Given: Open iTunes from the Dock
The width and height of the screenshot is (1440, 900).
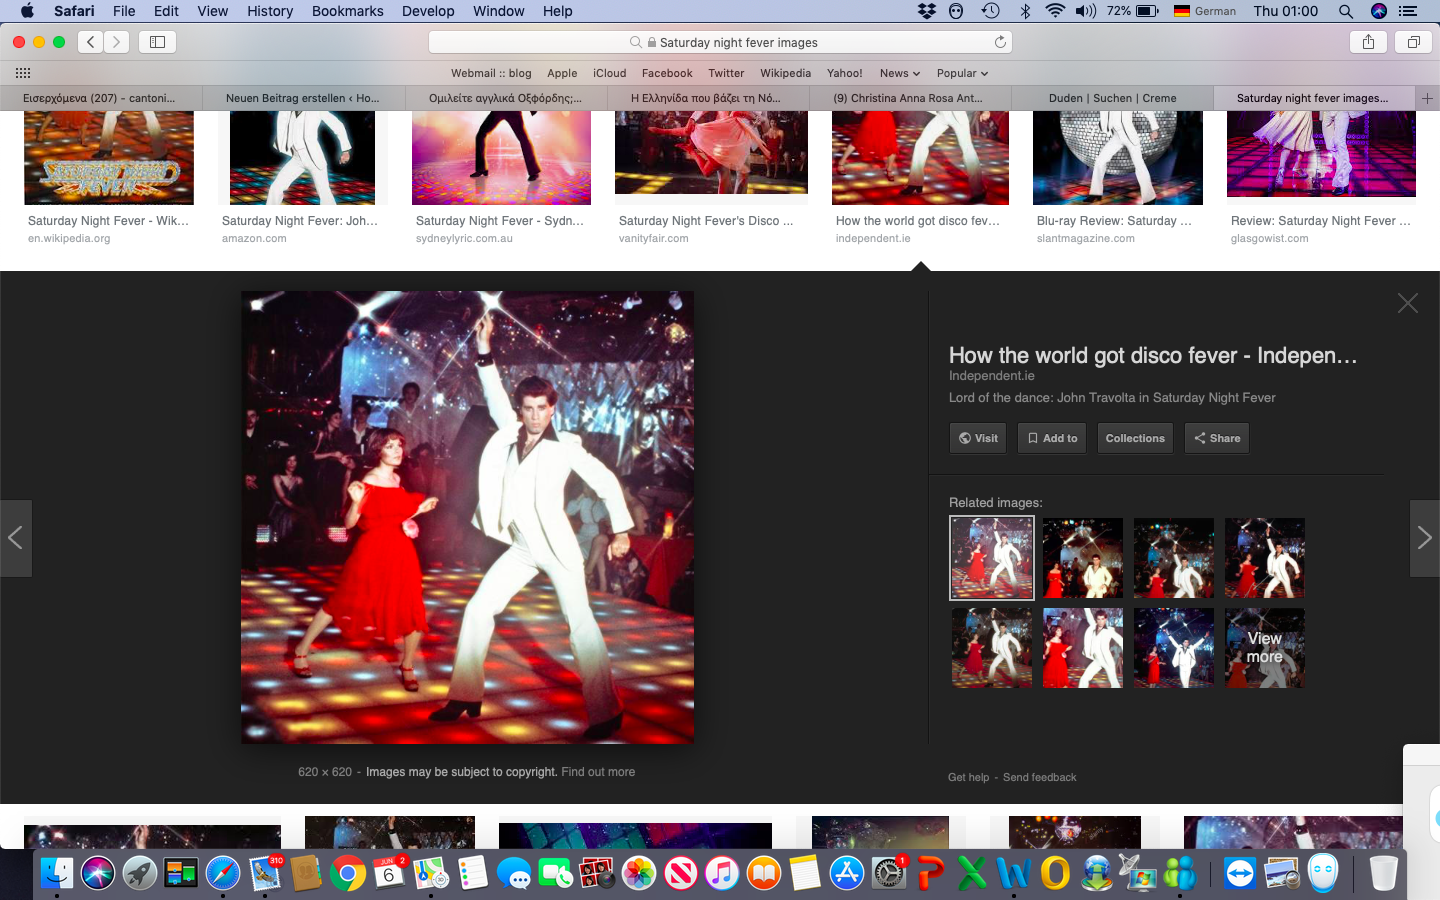Looking at the screenshot, I should coord(722,873).
